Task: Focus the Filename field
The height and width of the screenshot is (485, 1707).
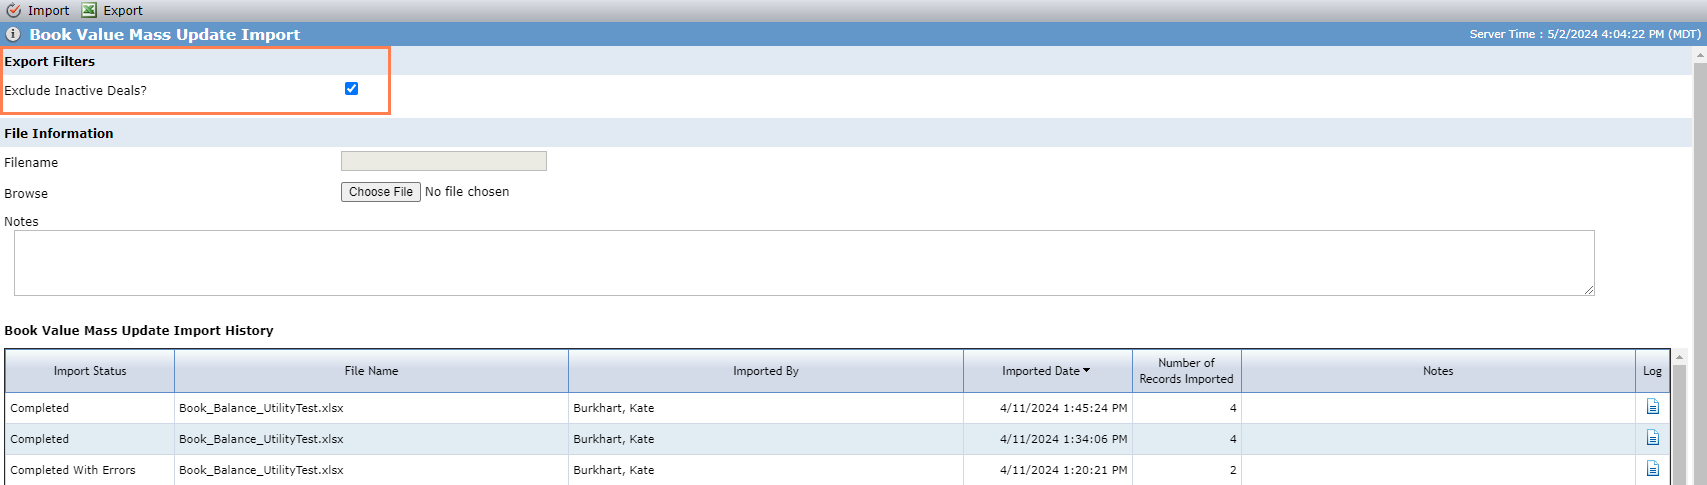Action: (444, 161)
